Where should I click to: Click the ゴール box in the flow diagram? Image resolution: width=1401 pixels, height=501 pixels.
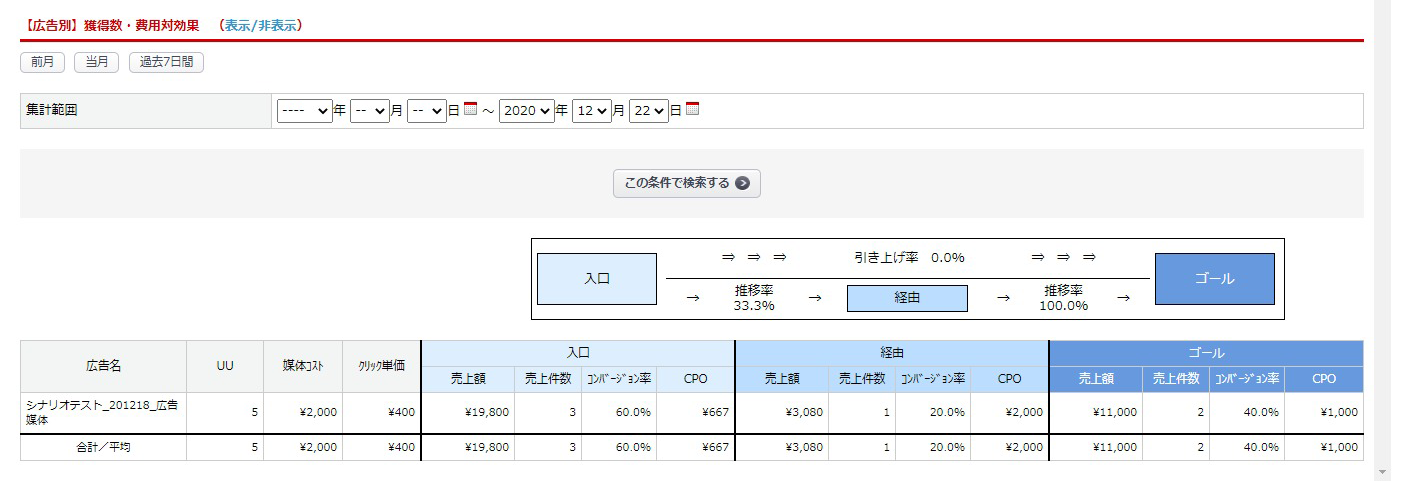(1214, 279)
